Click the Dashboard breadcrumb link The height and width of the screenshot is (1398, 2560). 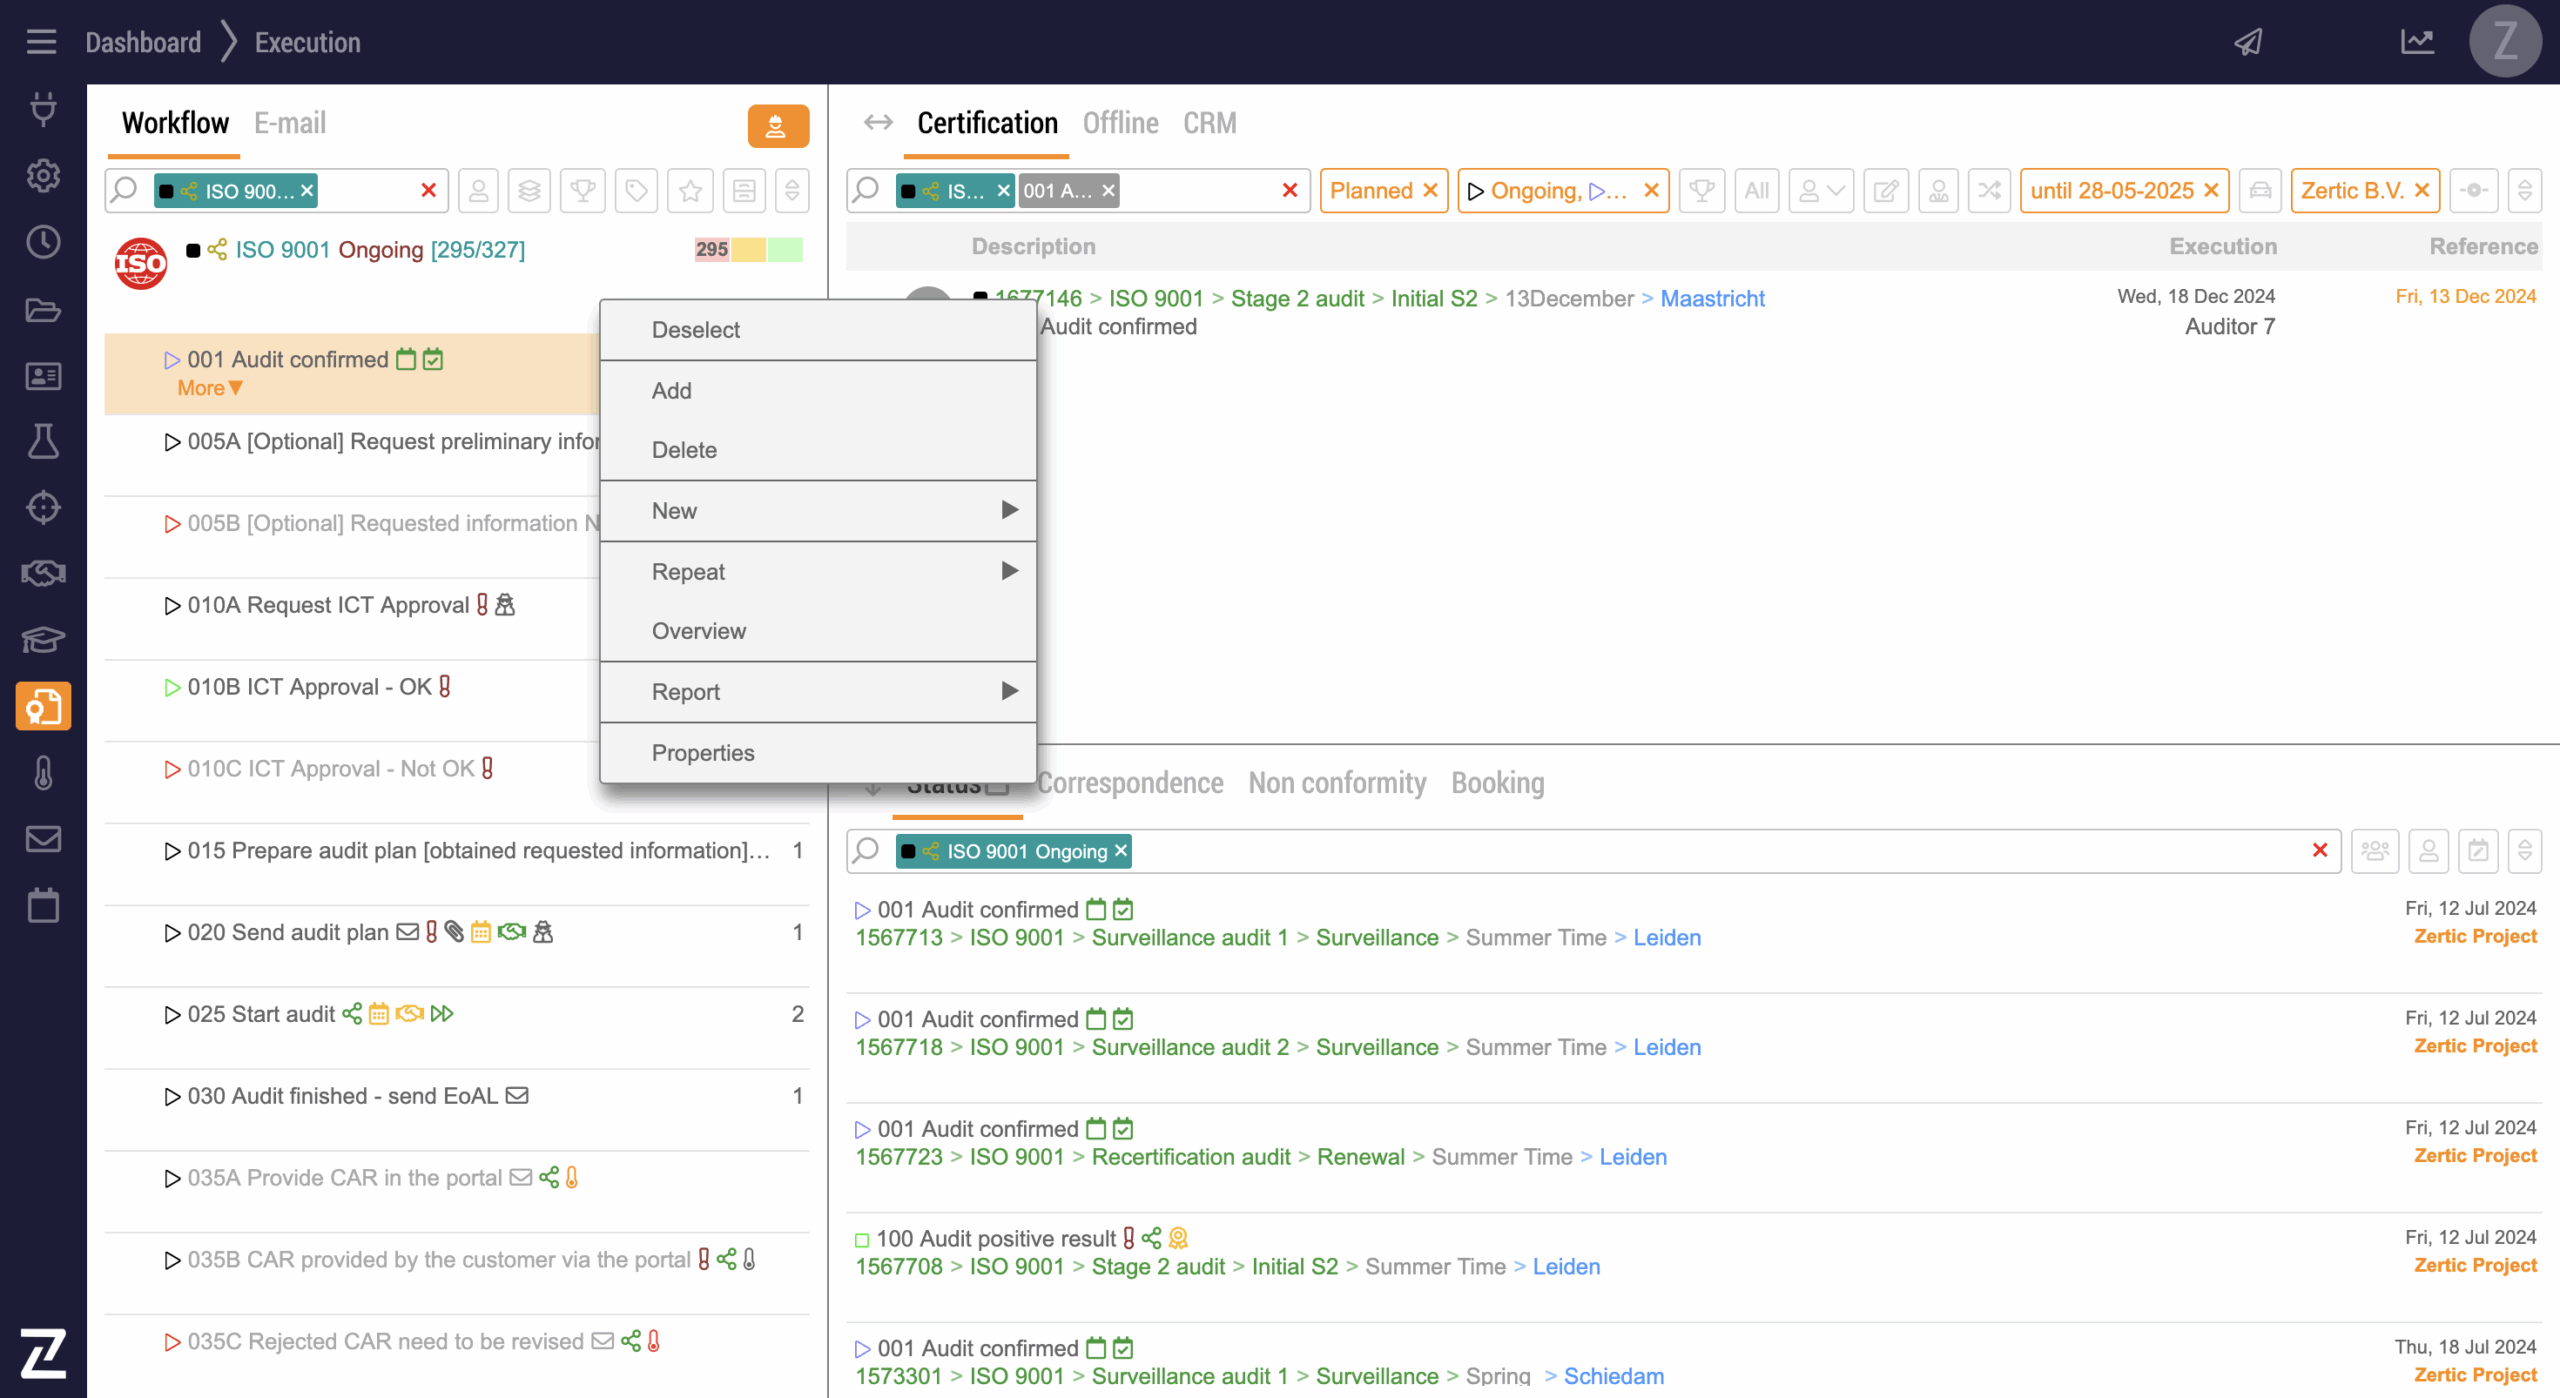[143, 43]
